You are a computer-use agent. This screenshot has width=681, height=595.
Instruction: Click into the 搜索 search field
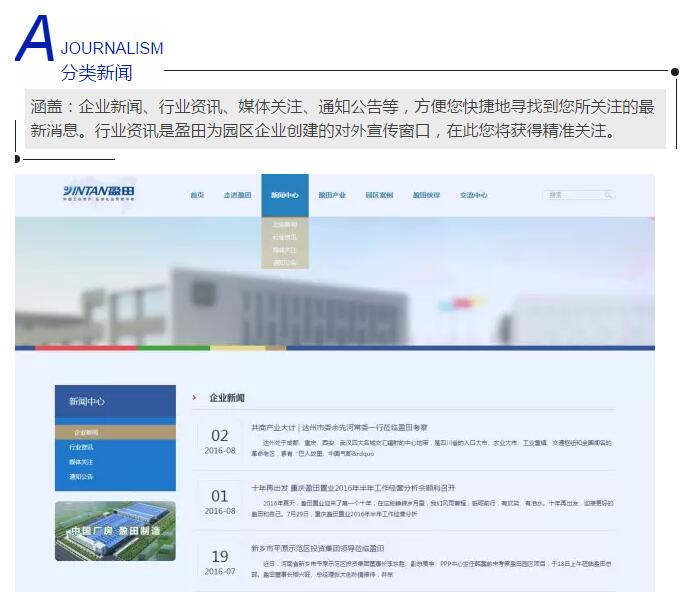point(572,195)
